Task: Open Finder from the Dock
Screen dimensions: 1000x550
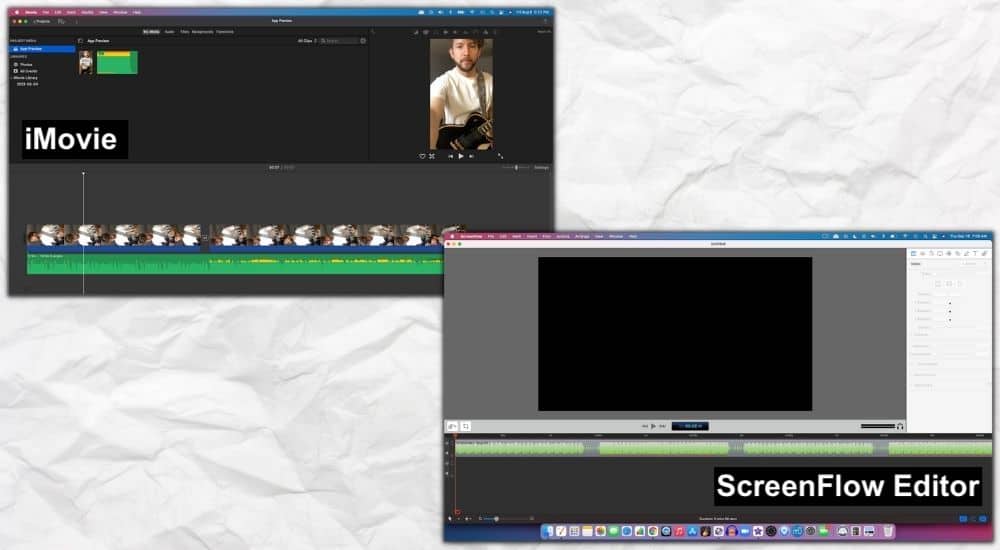Action: pos(547,531)
